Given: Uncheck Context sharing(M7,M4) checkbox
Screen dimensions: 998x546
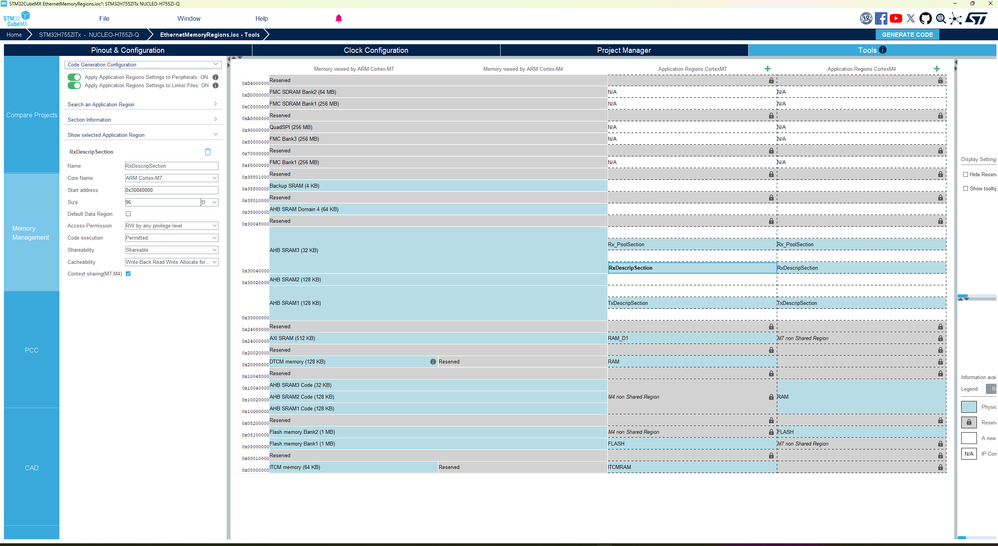Looking at the screenshot, I should pyautogui.click(x=128, y=274).
